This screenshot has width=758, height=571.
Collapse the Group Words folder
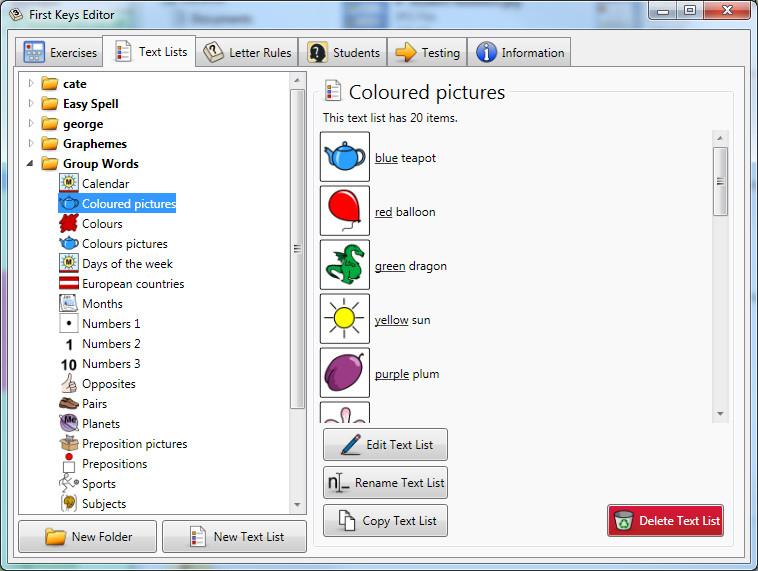point(31,164)
